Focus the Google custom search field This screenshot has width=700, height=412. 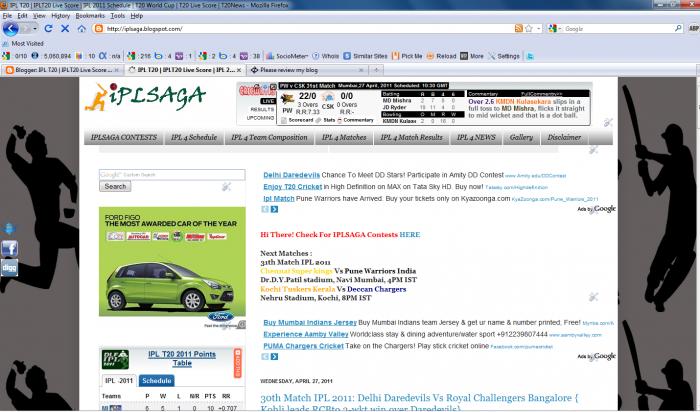click(x=172, y=175)
